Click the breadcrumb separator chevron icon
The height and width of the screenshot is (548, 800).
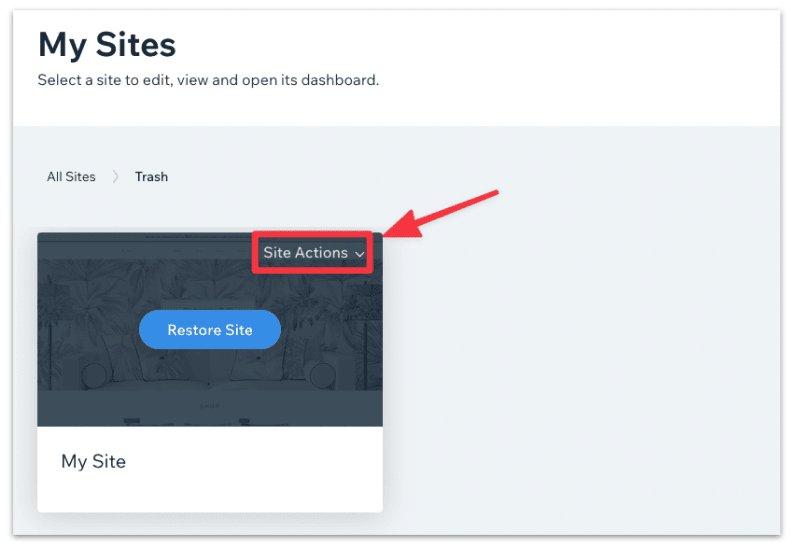point(116,177)
